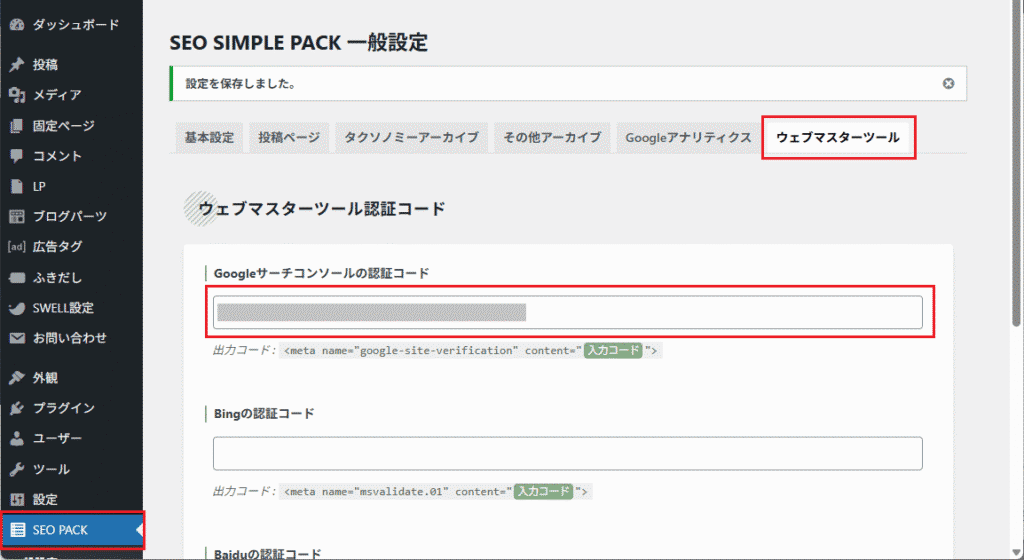
Task: Switch to the 基本設定 tab
Action: [x=209, y=138]
